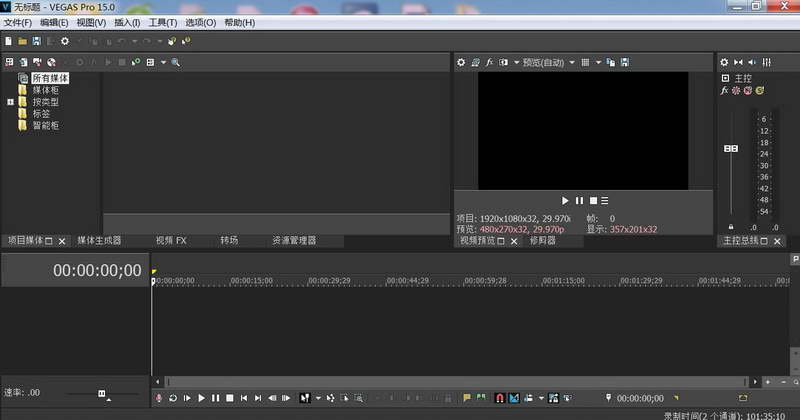Click the timeline ruler at 00:00:15;00
Image resolution: width=800 pixels, height=420 pixels.
pyautogui.click(x=251, y=281)
